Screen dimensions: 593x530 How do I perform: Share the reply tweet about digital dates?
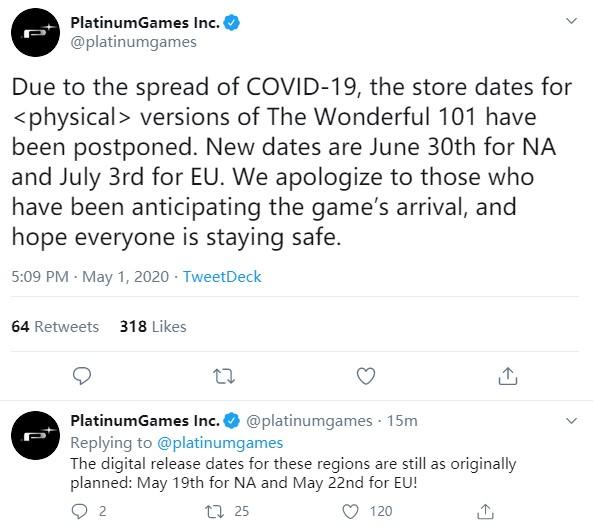[x=485, y=511]
